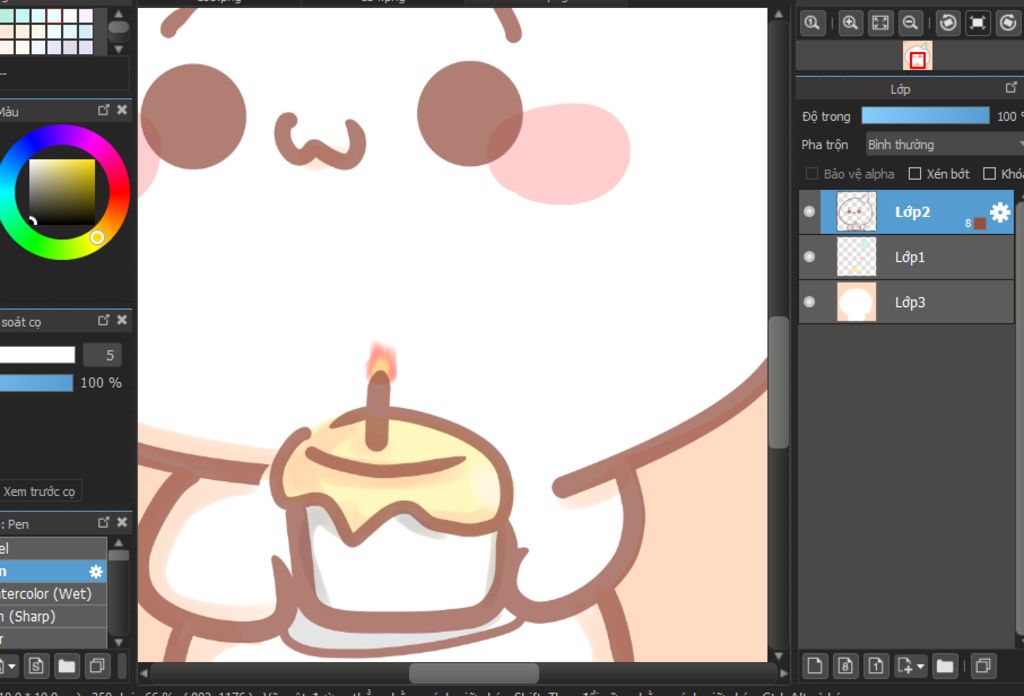Select layer Lớp3 in the layer list
Viewport: 1024px width, 696px height.
coord(906,302)
